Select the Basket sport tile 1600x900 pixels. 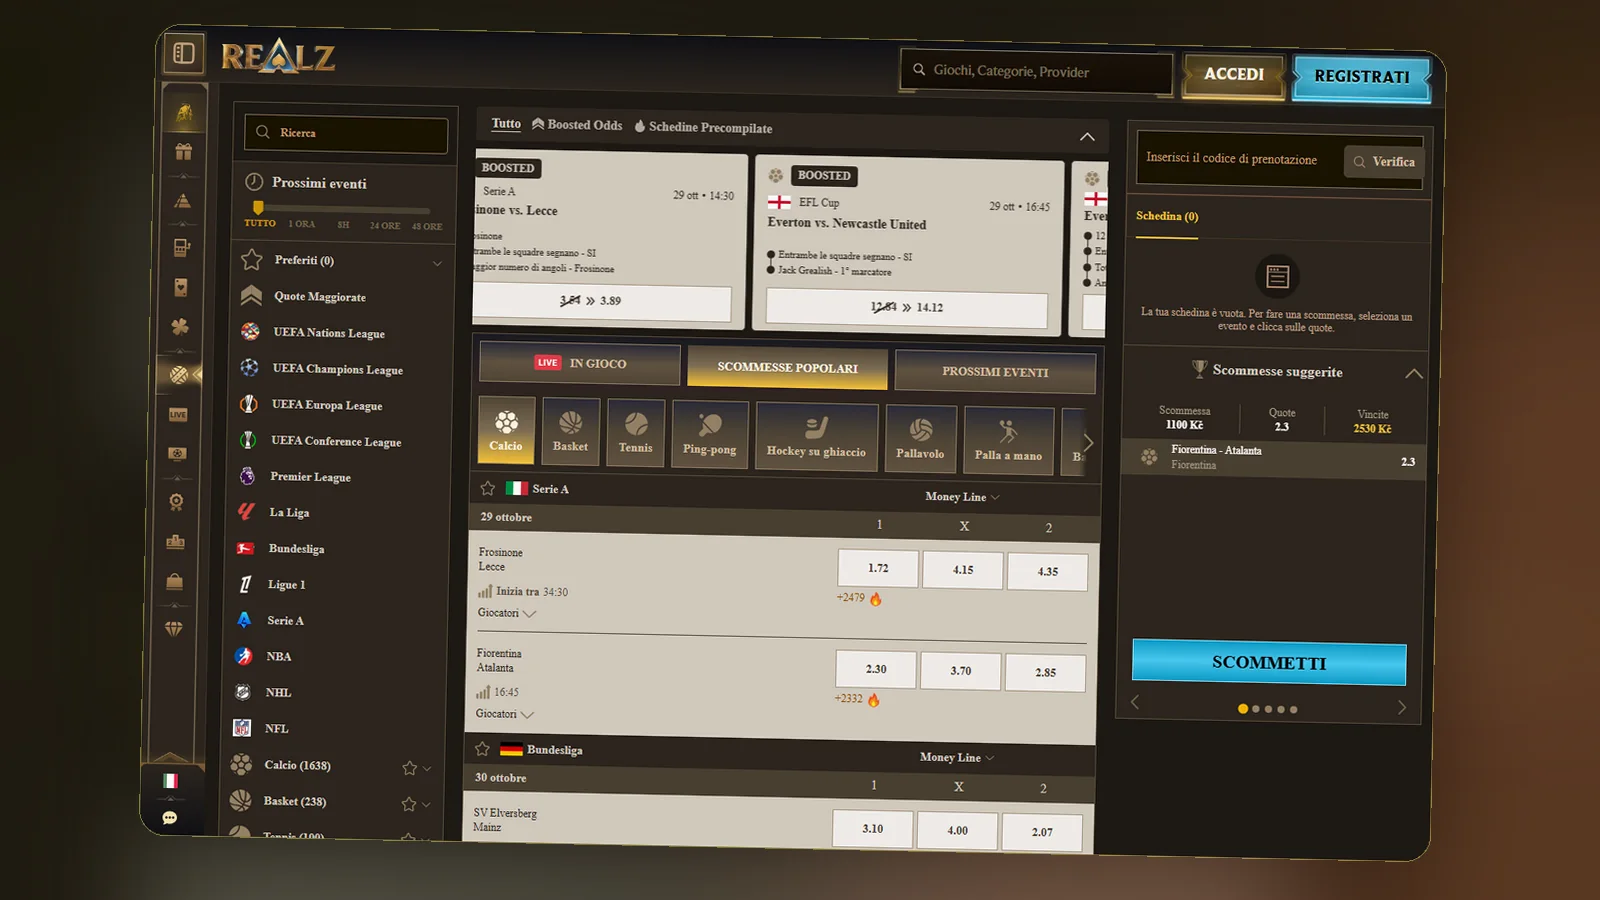(x=570, y=431)
